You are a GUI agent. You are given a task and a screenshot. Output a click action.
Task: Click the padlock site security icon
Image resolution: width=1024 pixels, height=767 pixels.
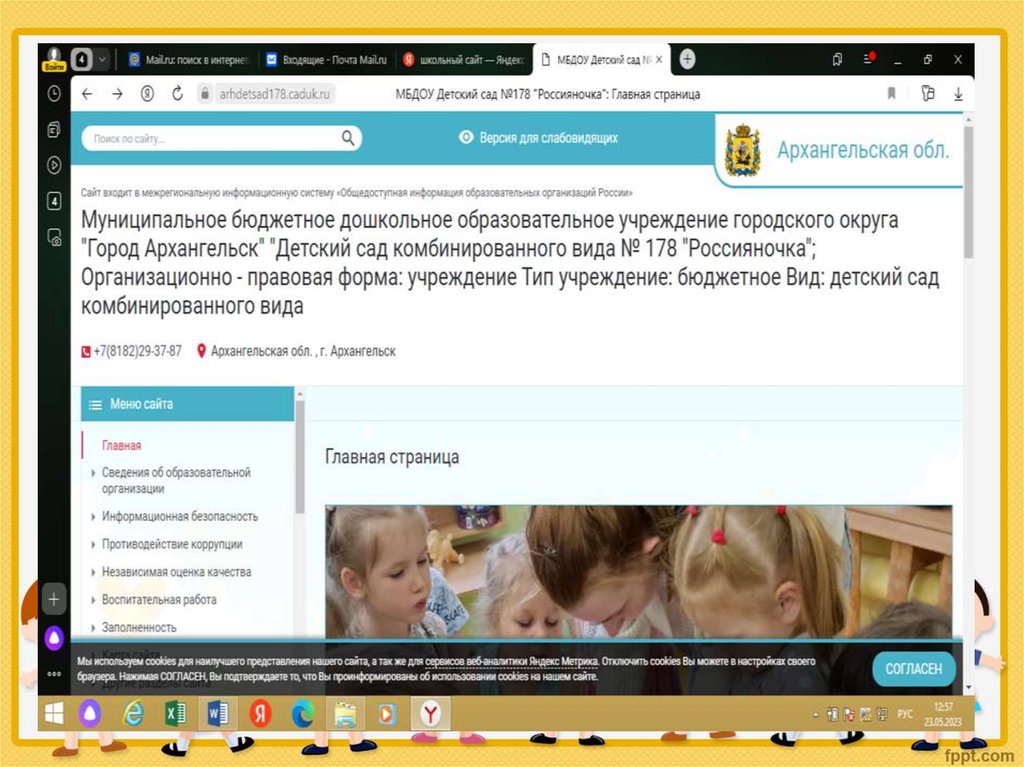tap(204, 94)
